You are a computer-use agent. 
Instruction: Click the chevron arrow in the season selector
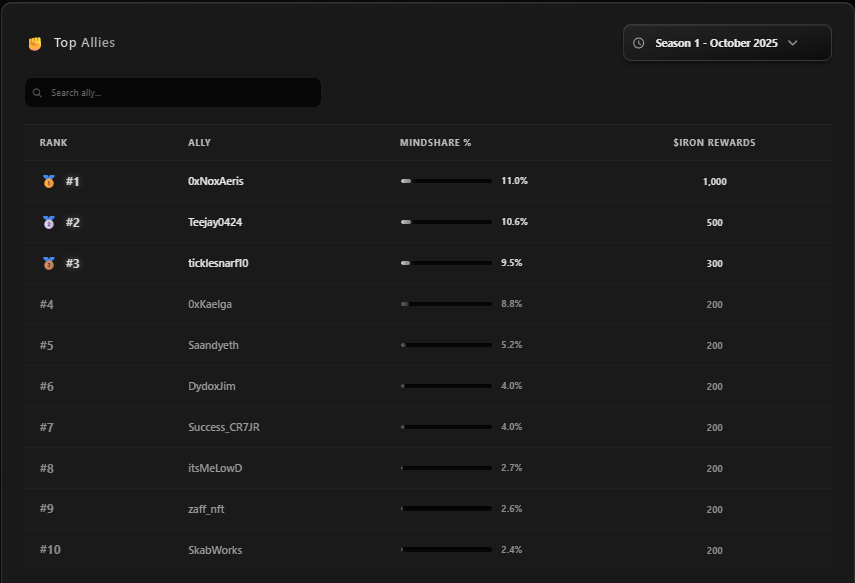pyautogui.click(x=793, y=43)
